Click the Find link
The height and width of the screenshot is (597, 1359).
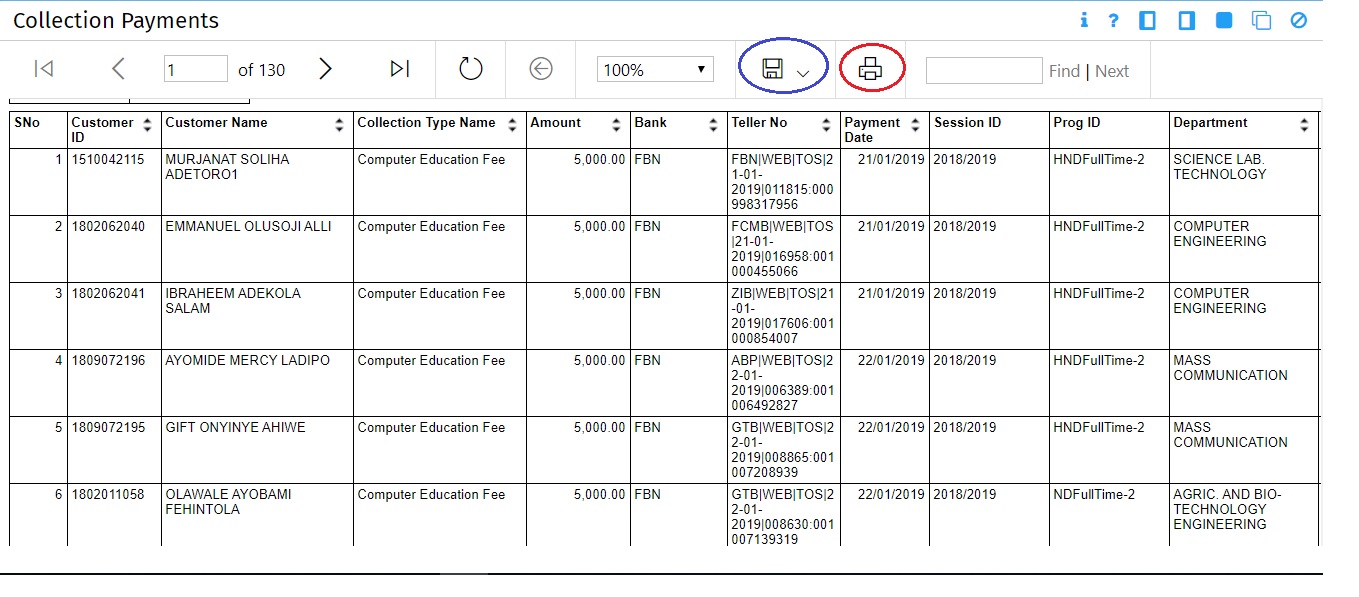click(1064, 71)
